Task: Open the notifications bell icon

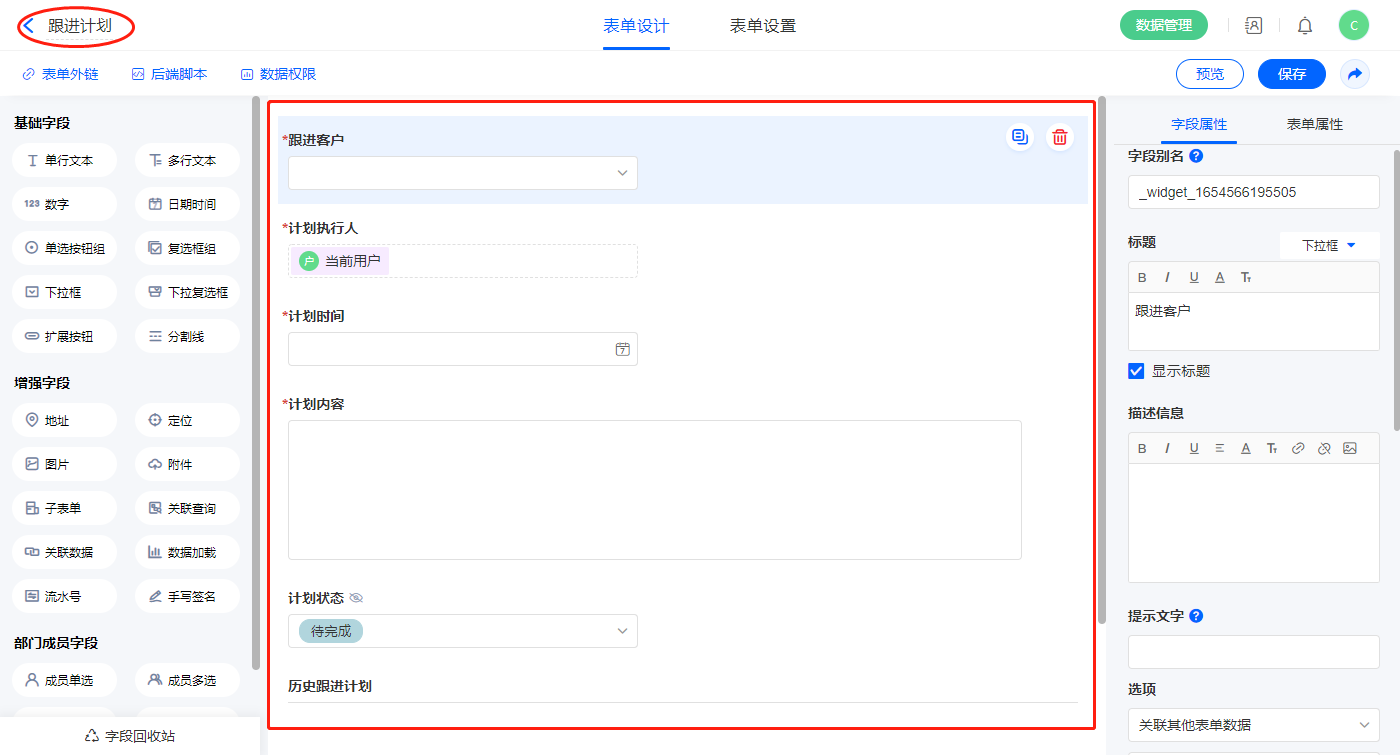Action: click(1305, 26)
